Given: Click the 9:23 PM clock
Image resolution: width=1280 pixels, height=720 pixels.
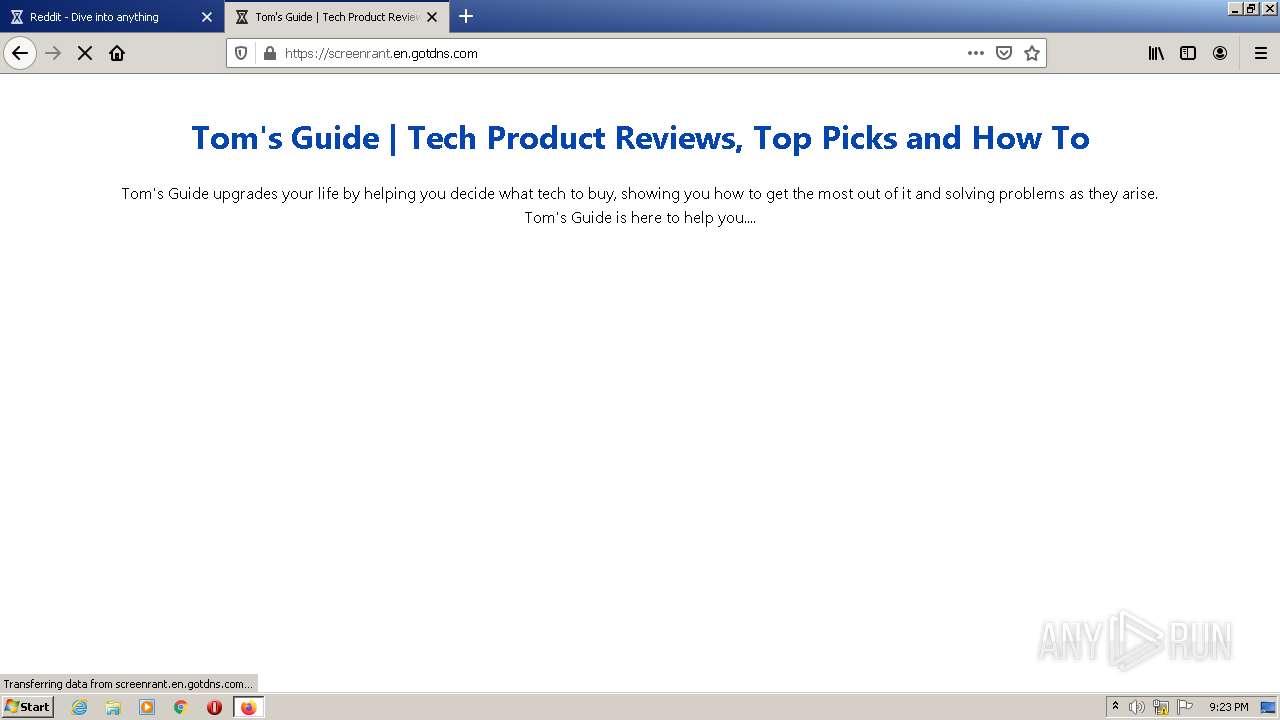Looking at the screenshot, I should point(1228,707).
